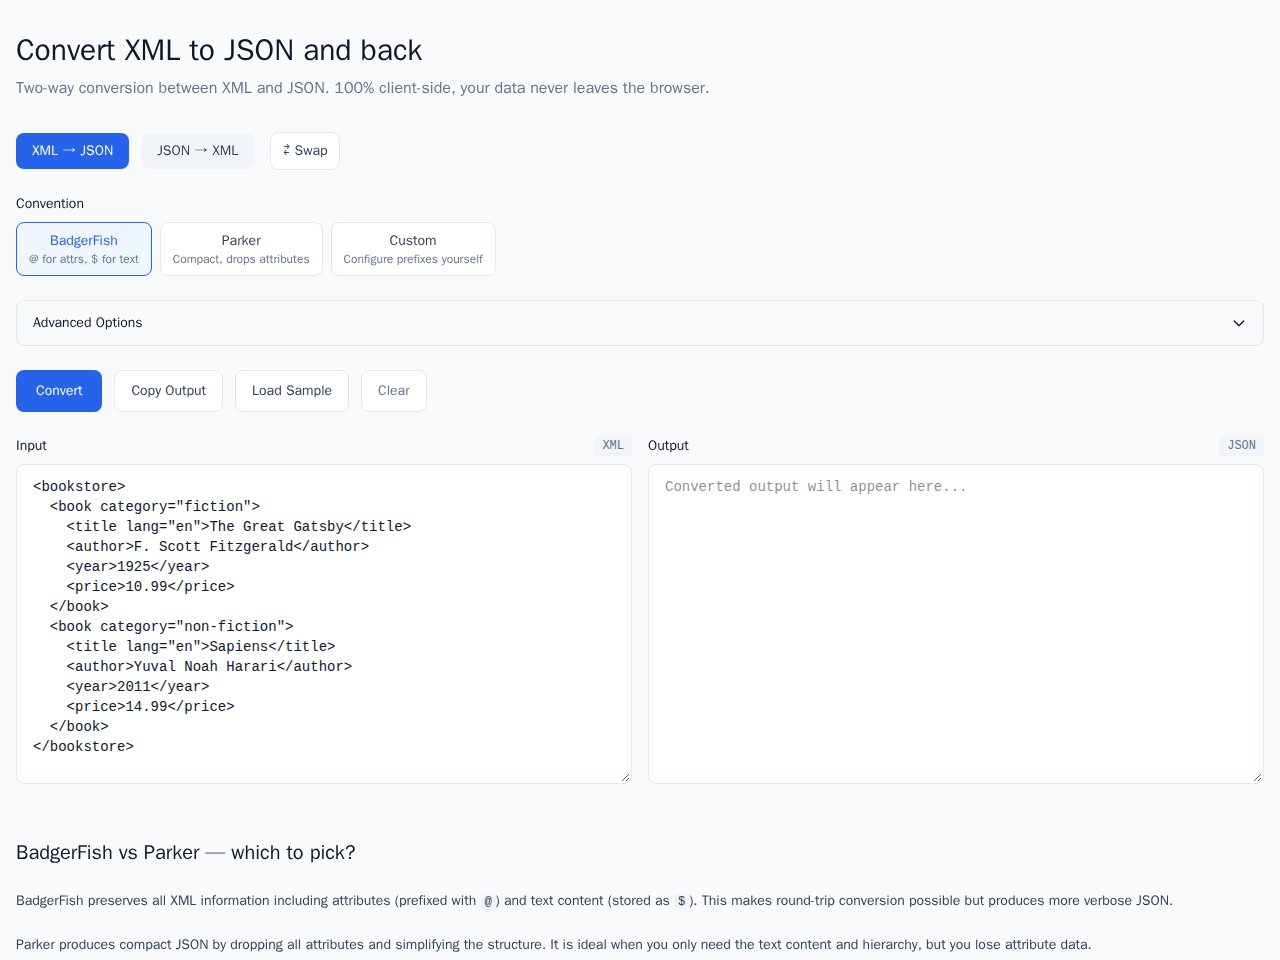Load the sample XML
This screenshot has height=960, width=1280.
coord(292,391)
